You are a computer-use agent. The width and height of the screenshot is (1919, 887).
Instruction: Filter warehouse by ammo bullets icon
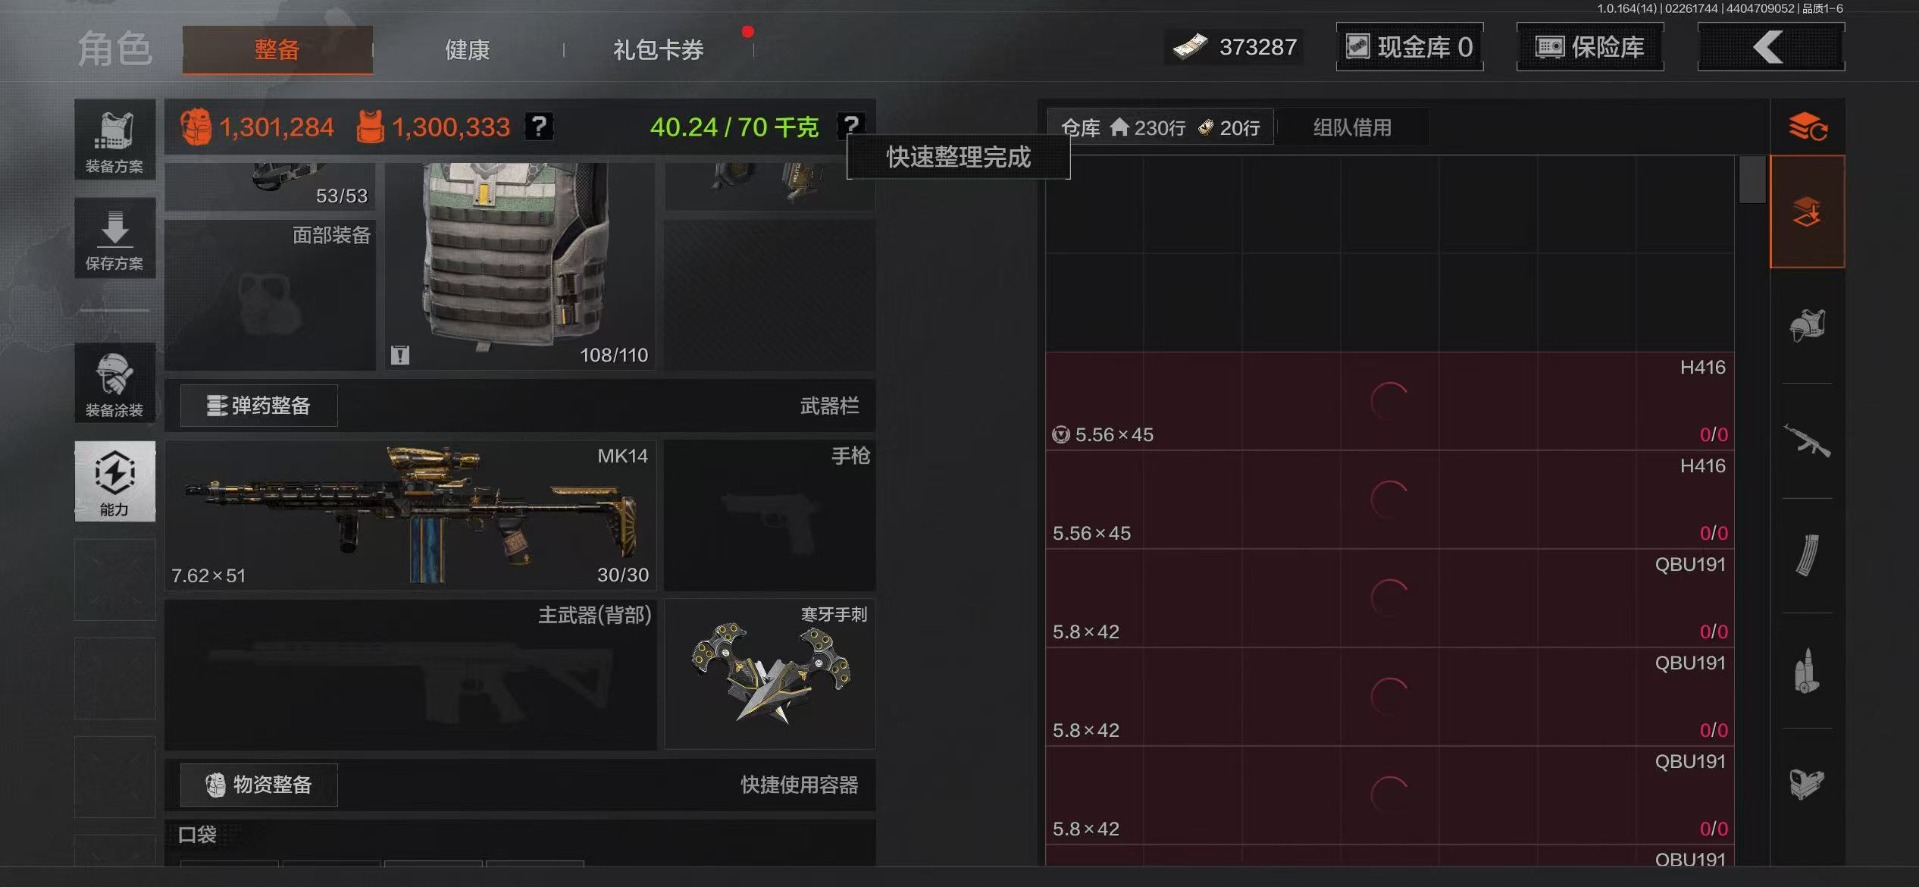coord(1807,671)
